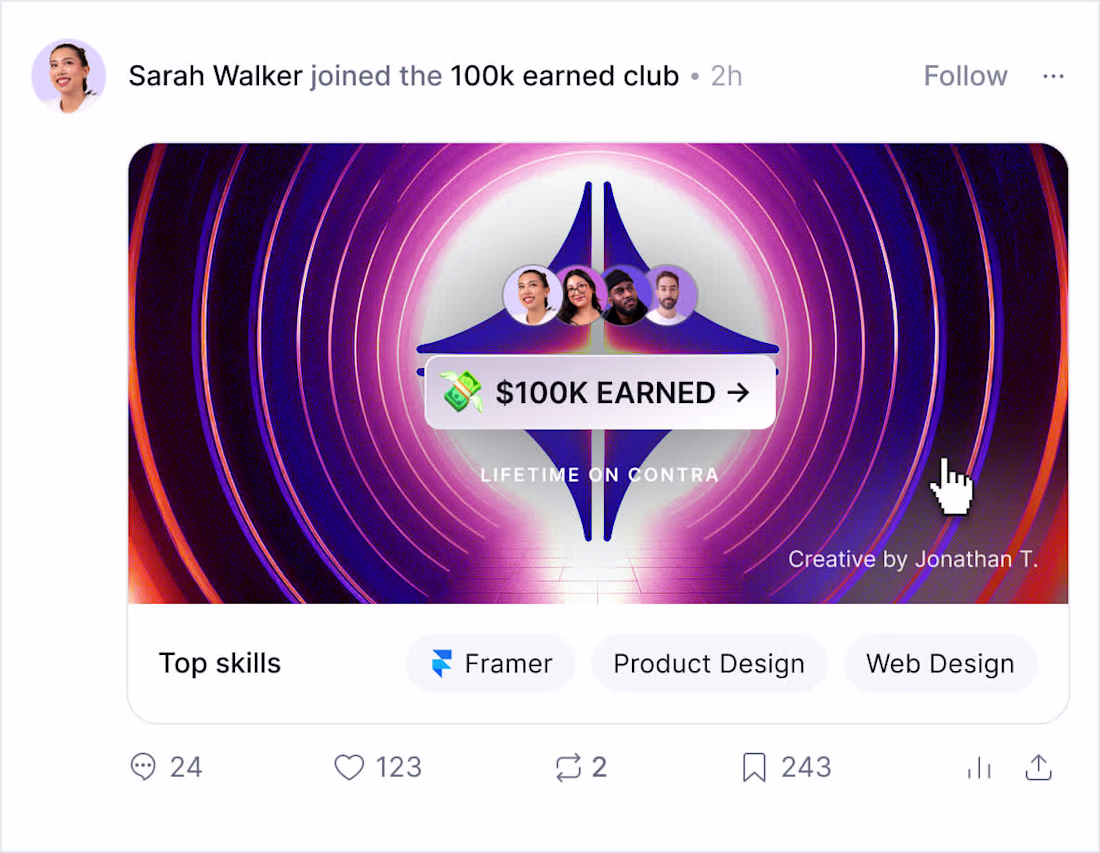The height and width of the screenshot is (853, 1100).
Task: Open Sarah Walker's profile avatar
Action: click(x=69, y=76)
